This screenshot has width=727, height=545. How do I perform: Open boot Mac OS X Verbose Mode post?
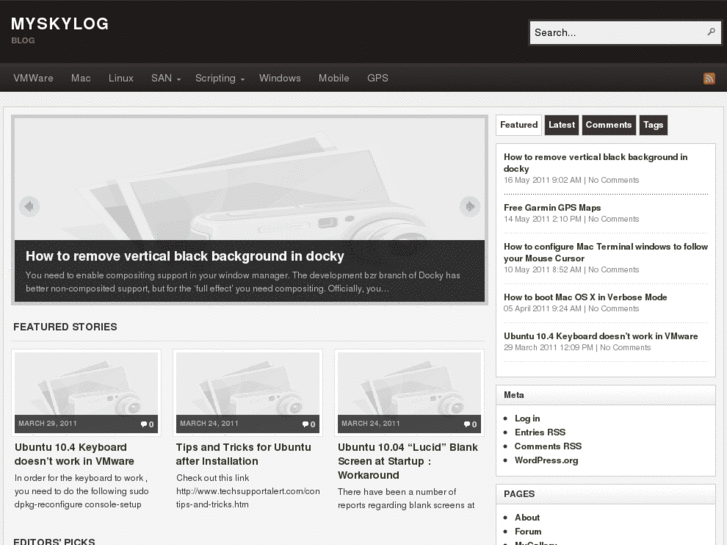(x=585, y=297)
